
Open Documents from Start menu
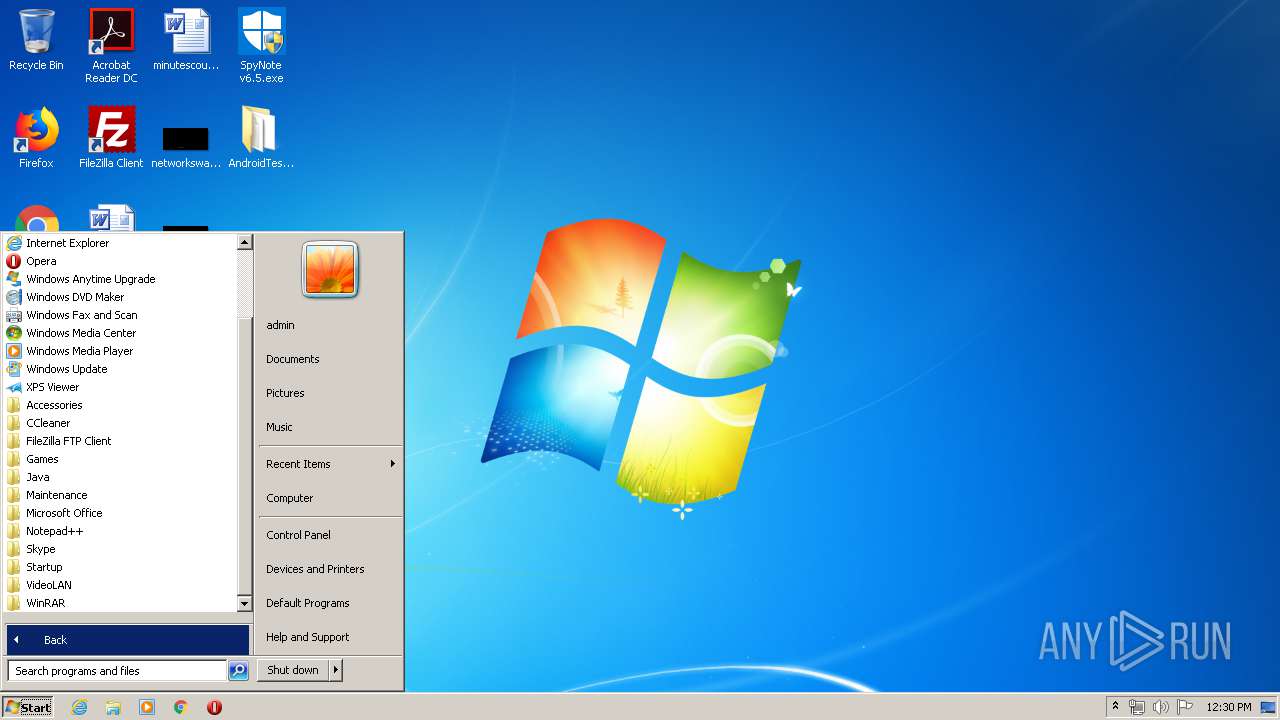[x=330, y=359]
